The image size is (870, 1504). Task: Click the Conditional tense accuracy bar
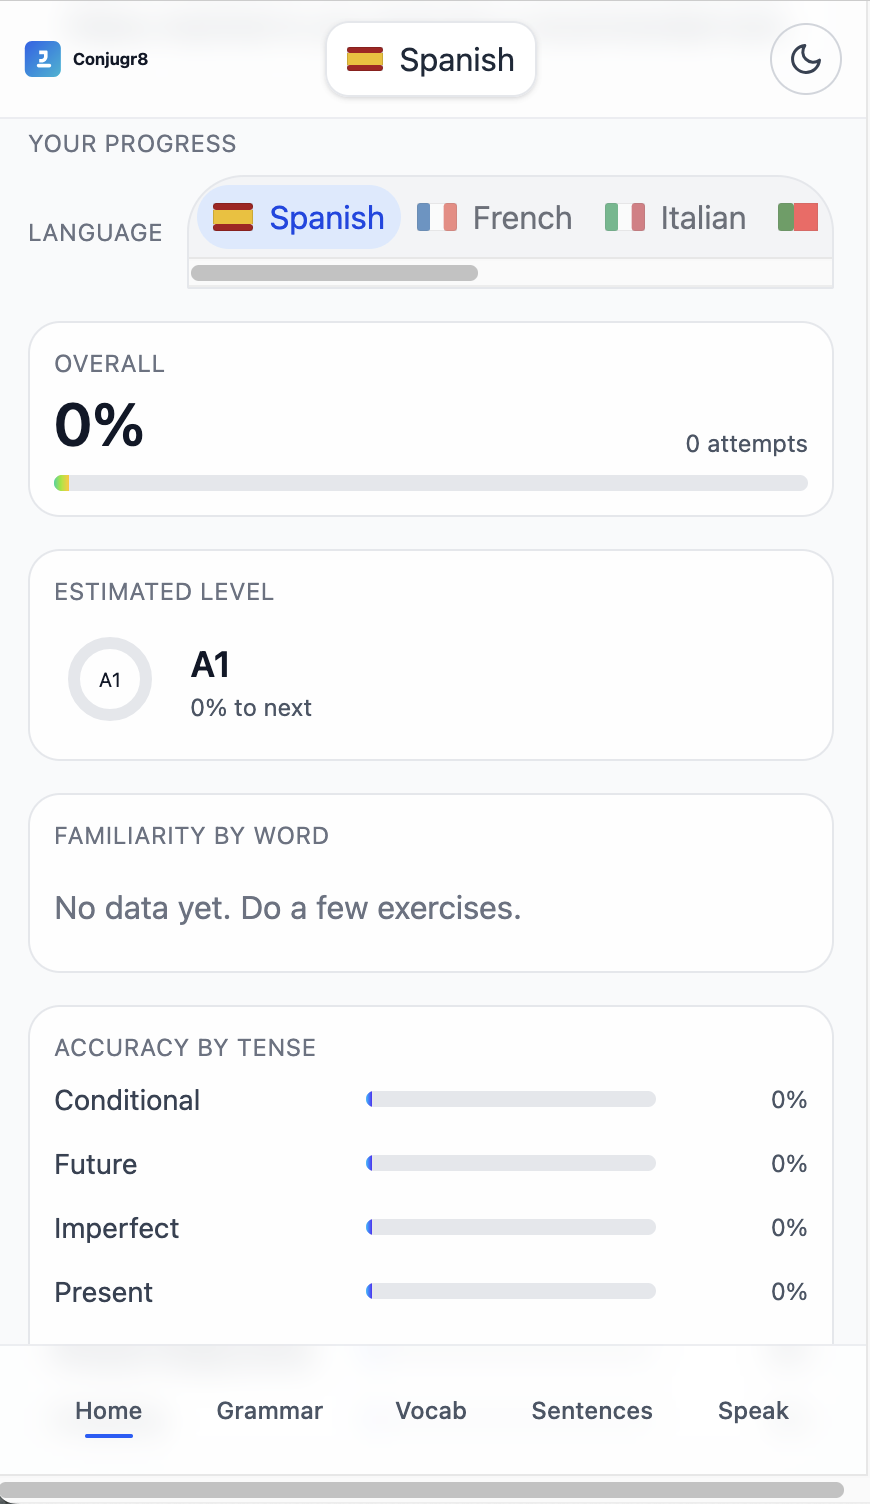coord(511,1100)
